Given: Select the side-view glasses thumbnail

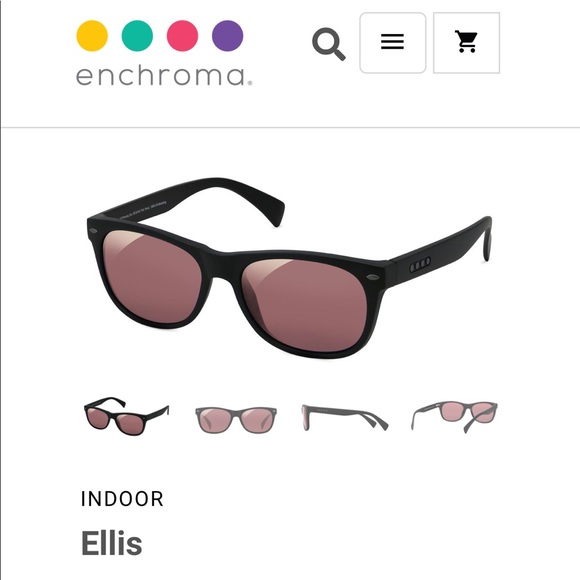Looking at the screenshot, I should pyautogui.click(x=345, y=417).
